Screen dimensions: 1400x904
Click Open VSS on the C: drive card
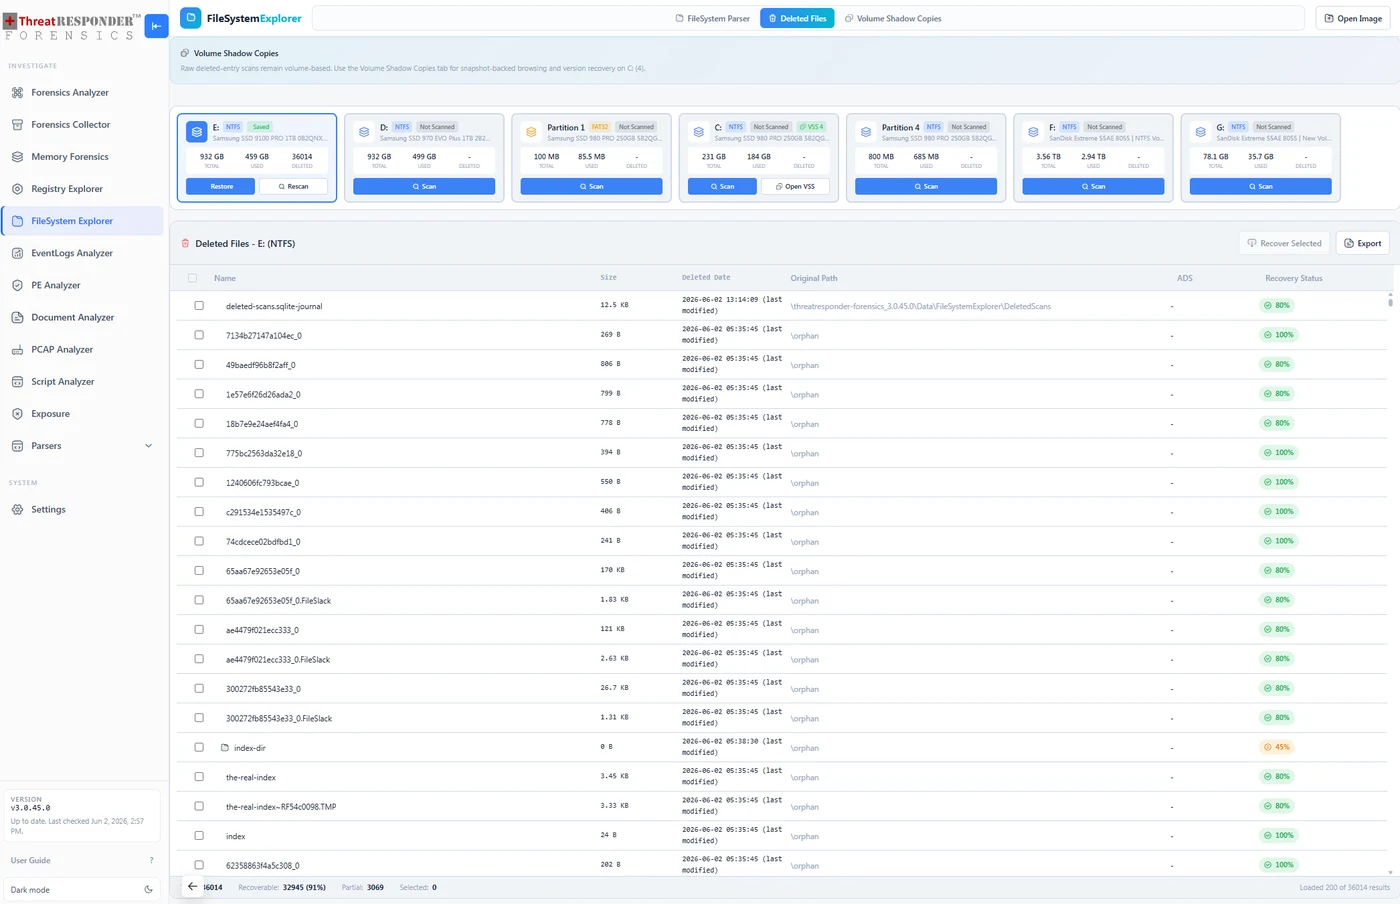[795, 186]
